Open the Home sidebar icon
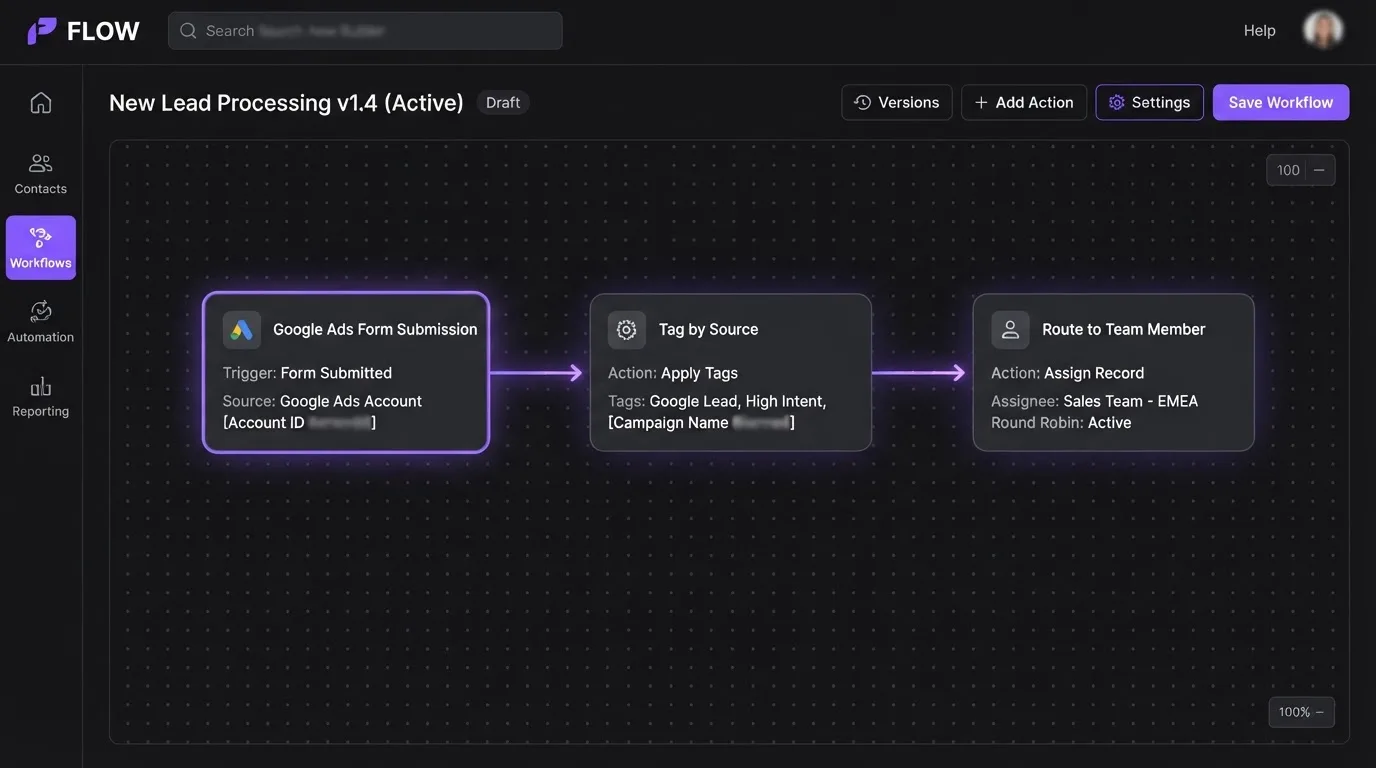This screenshot has width=1376, height=768. tap(41, 103)
